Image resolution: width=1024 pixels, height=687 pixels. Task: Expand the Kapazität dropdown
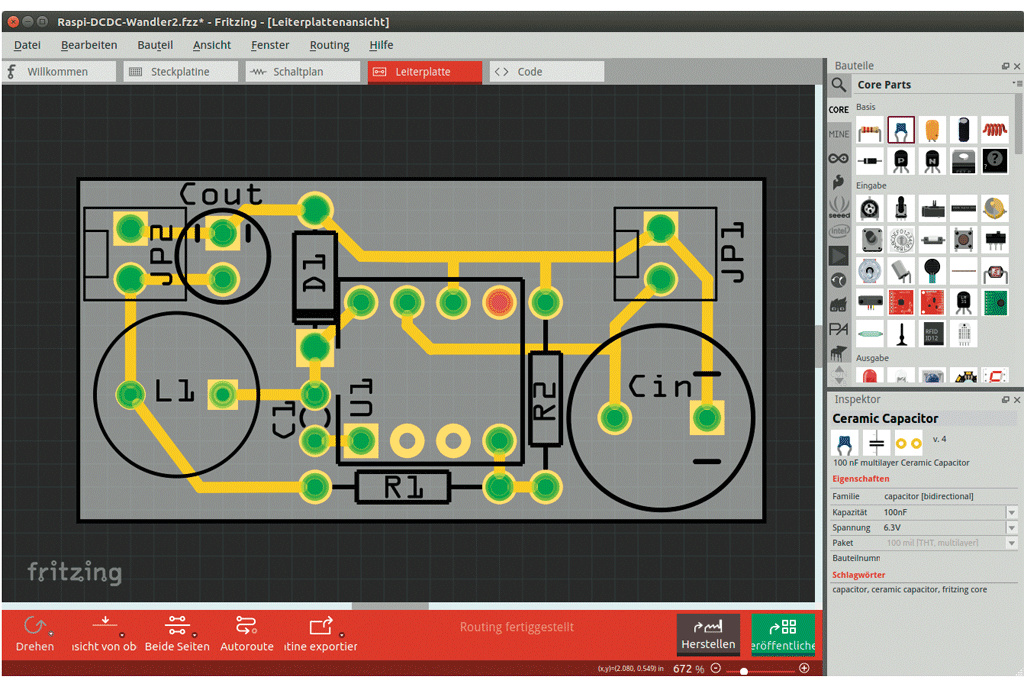tap(1011, 512)
